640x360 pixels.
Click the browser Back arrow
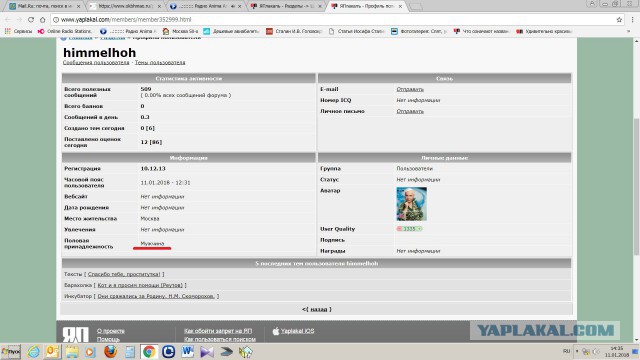8,20
